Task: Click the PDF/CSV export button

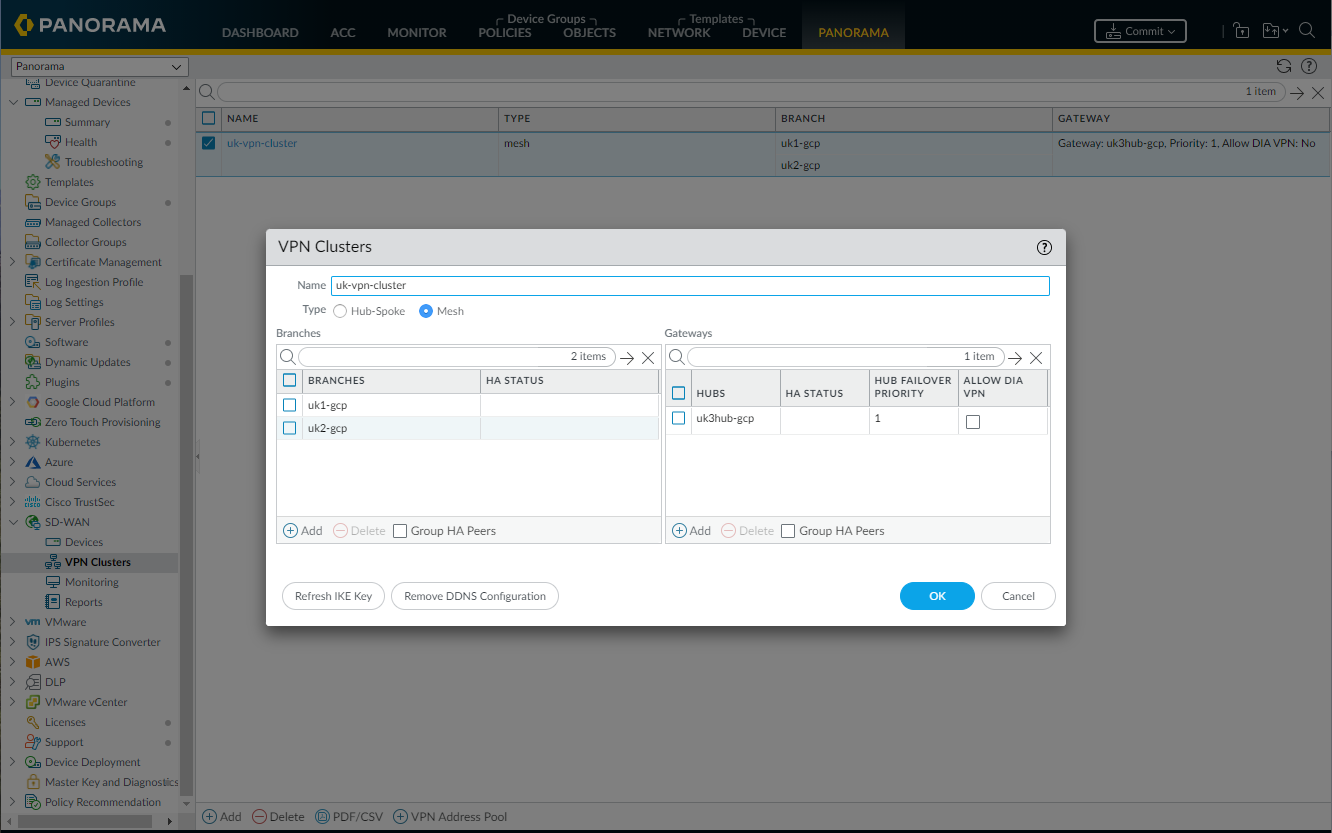Action: point(350,817)
